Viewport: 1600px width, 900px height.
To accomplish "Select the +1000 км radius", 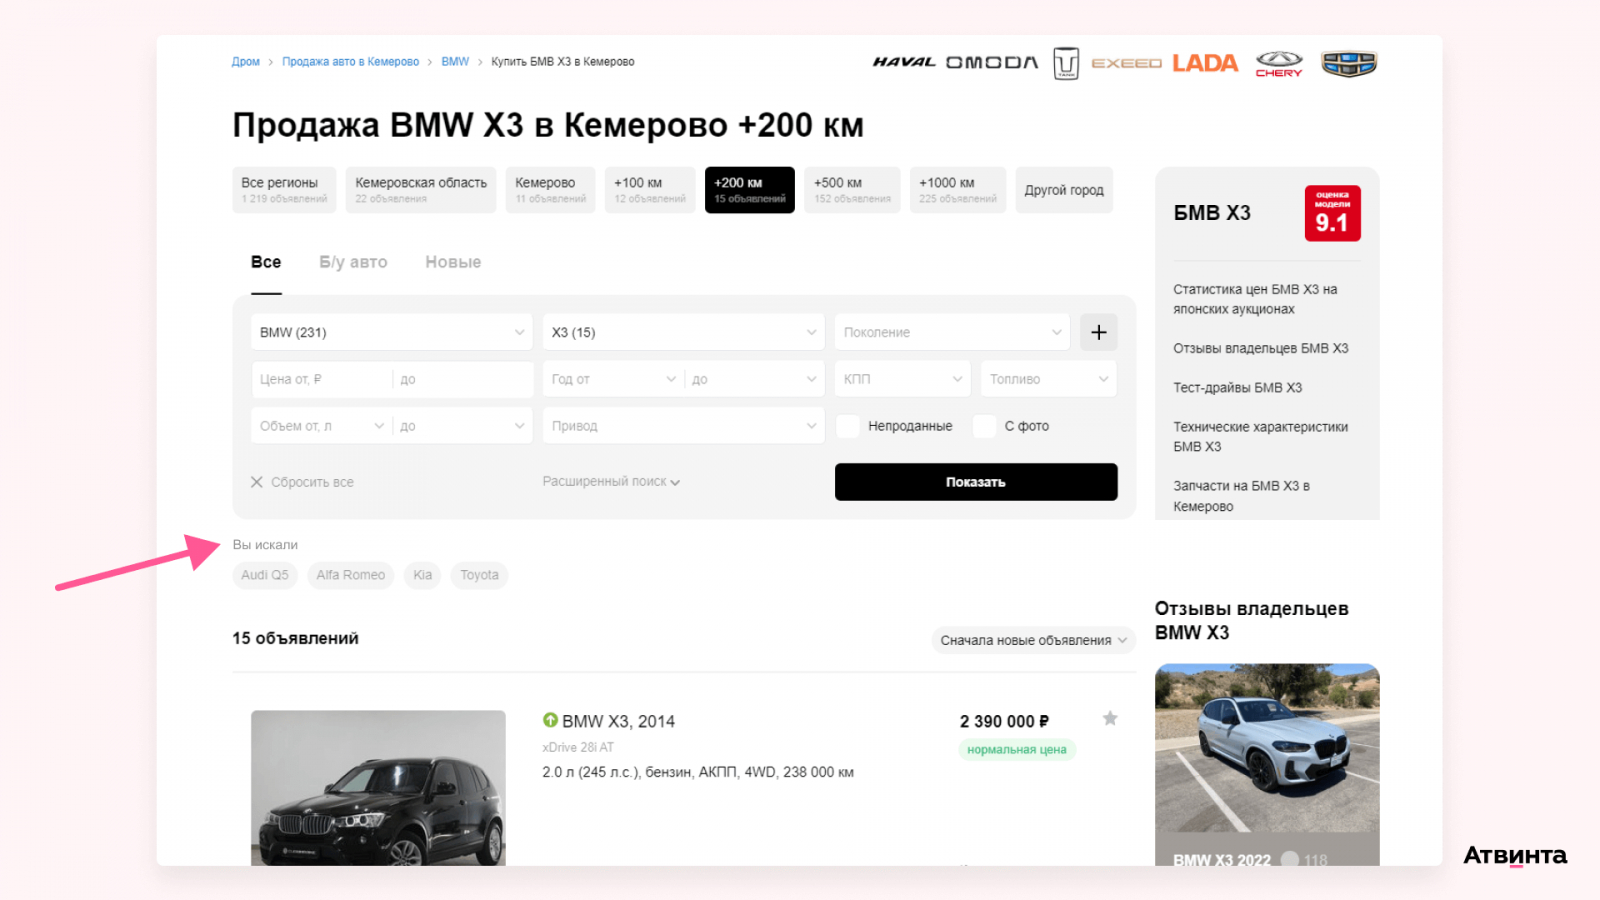I will (x=958, y=190).
